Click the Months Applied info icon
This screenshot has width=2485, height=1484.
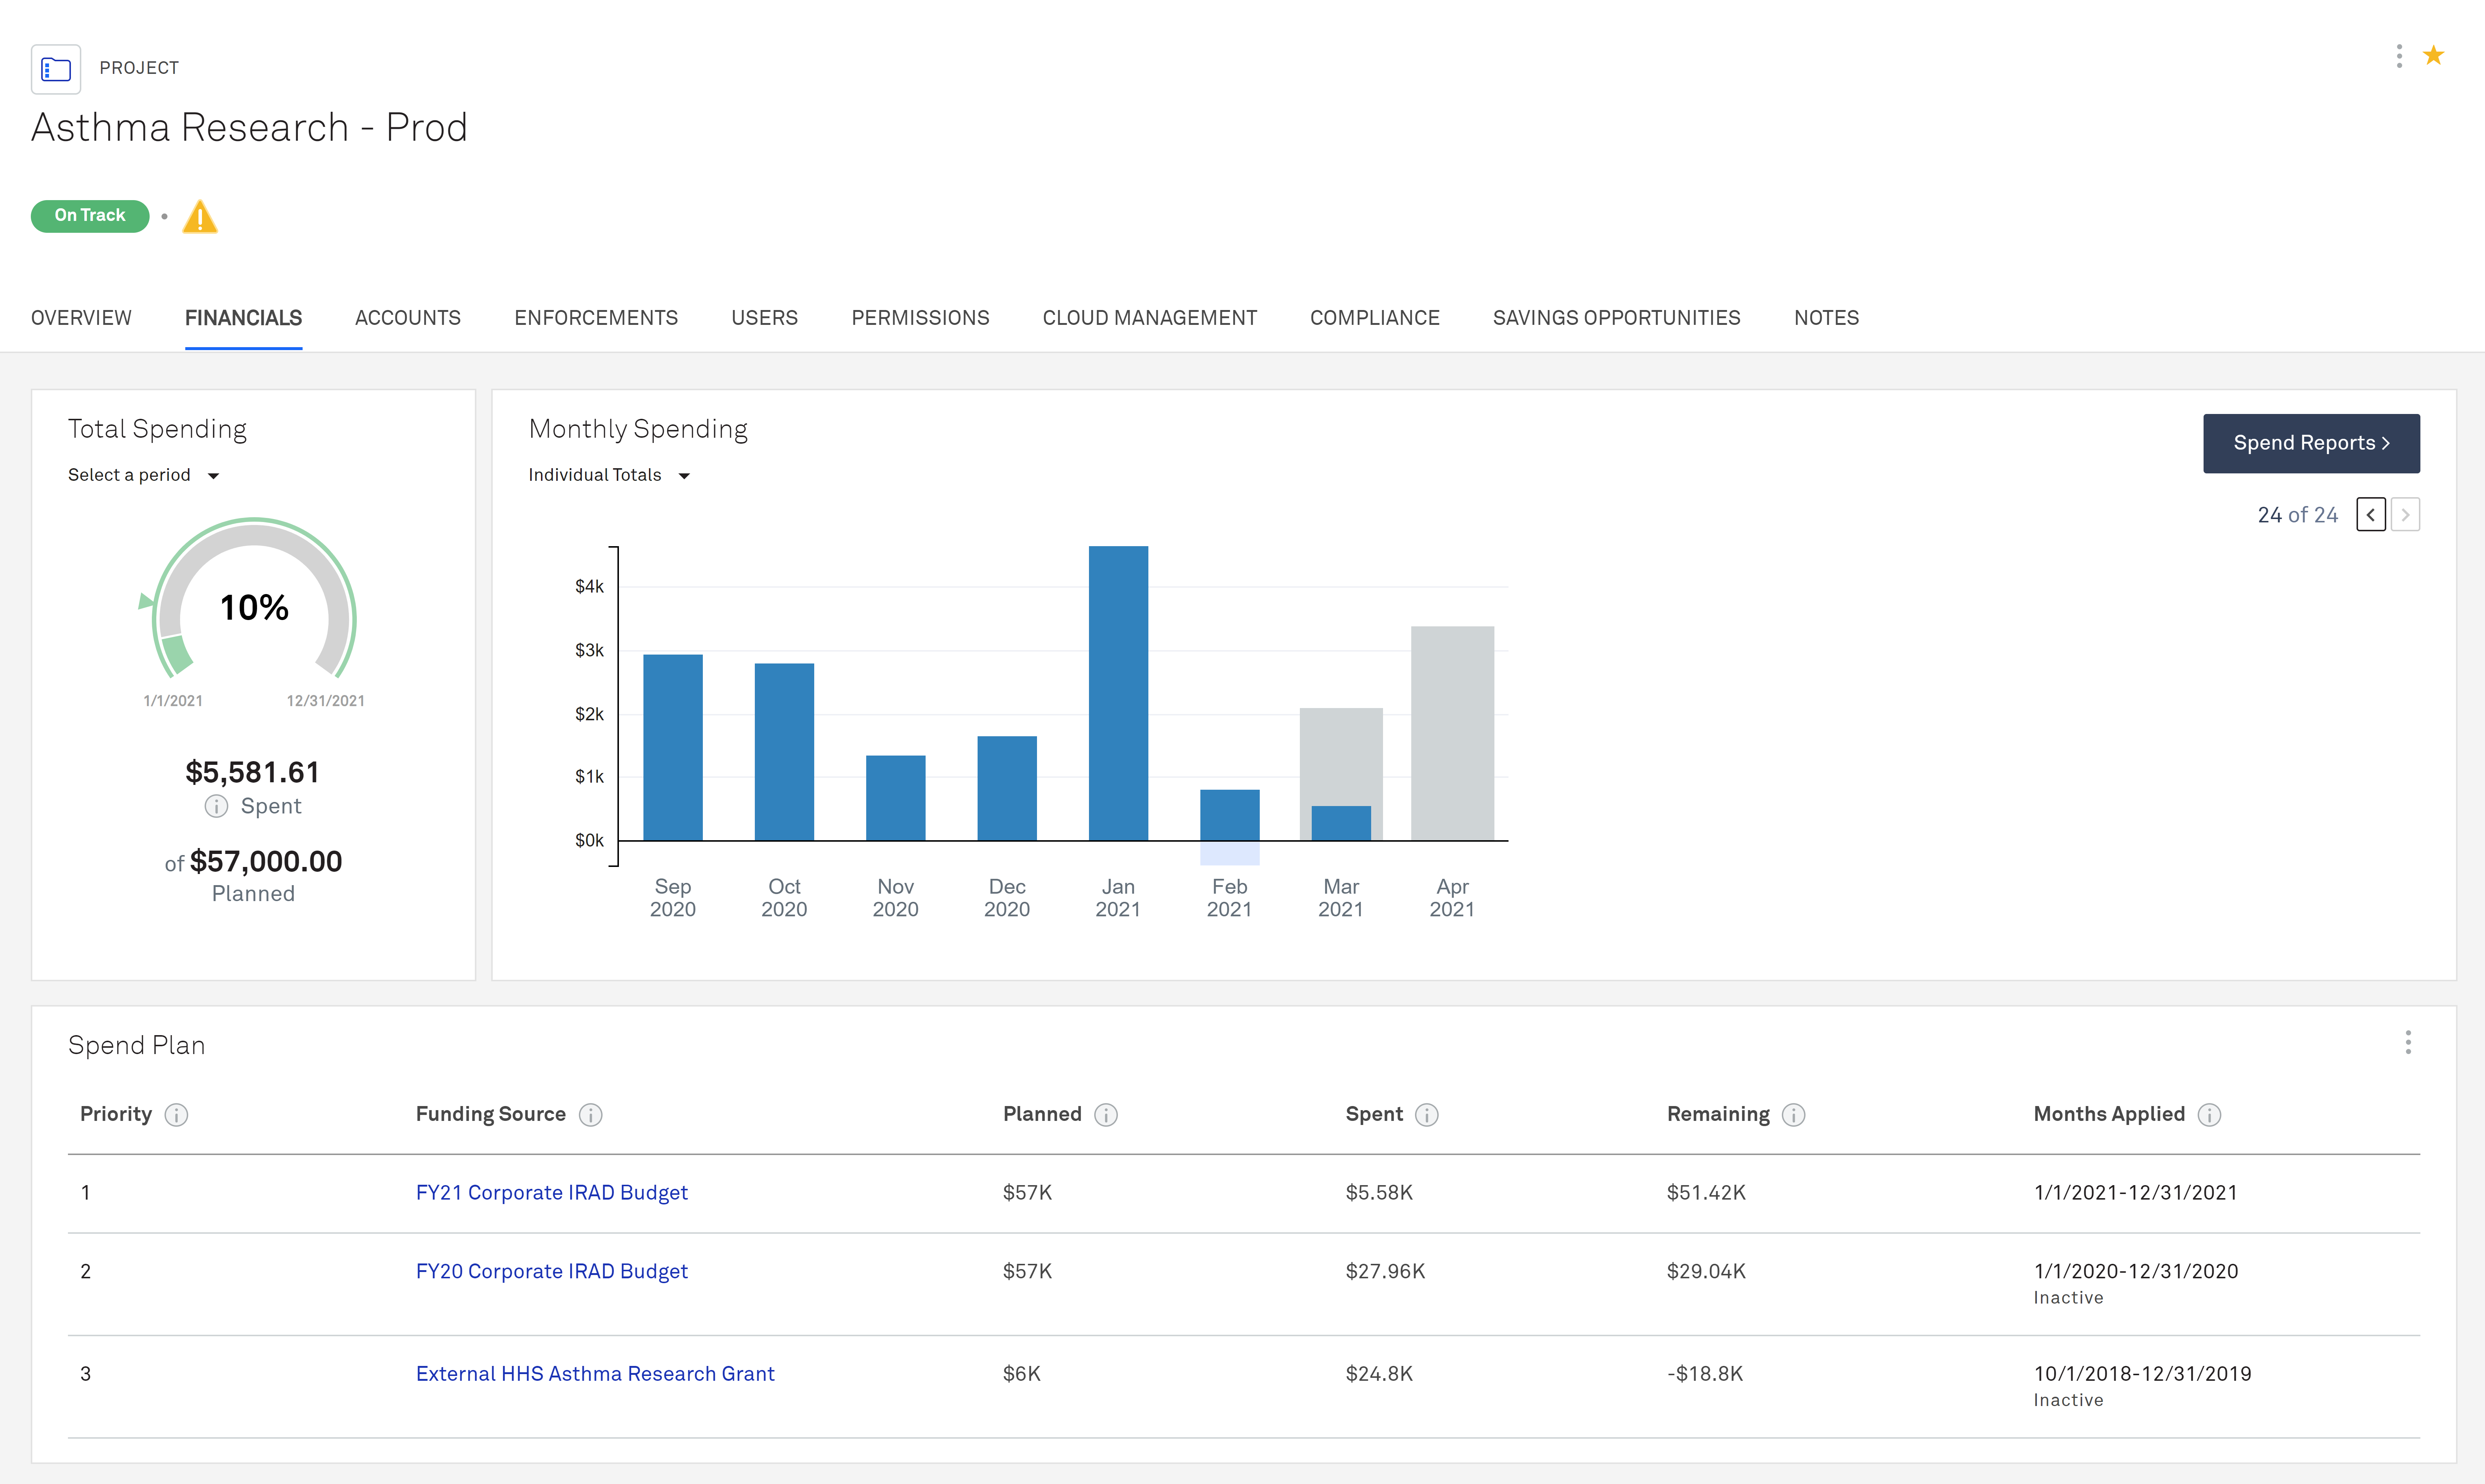(2211, 1114)
